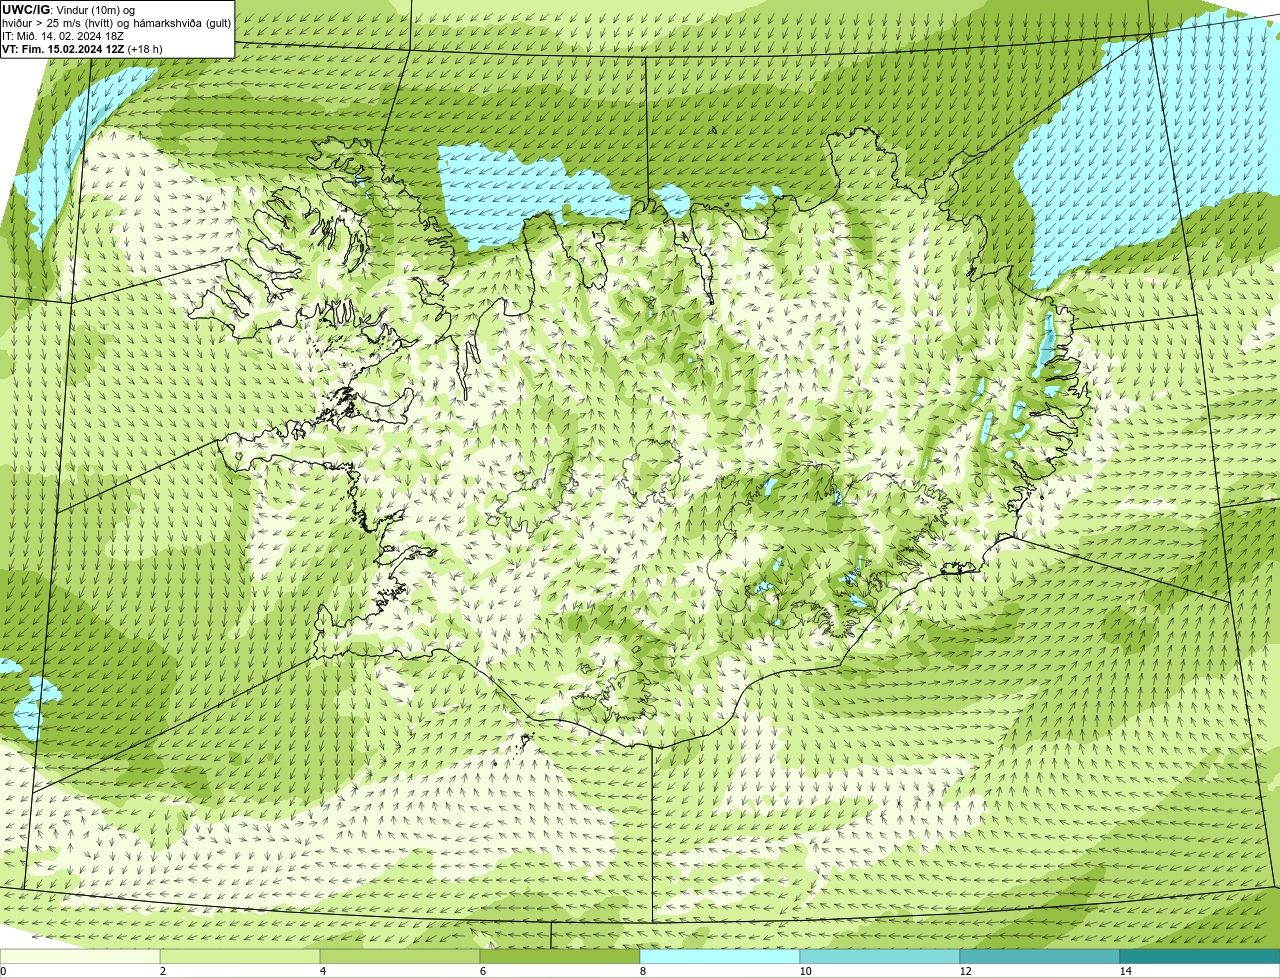
Task: Click the legend scale label "0"
Action: point(3,971)
